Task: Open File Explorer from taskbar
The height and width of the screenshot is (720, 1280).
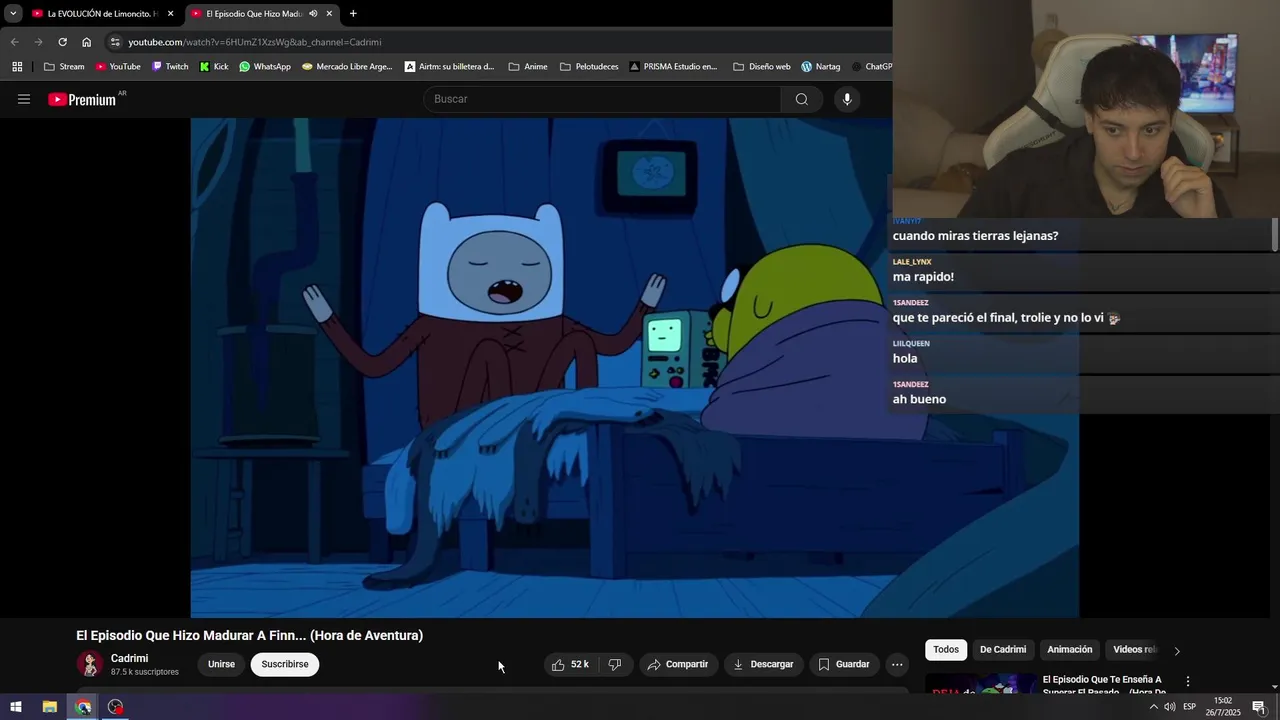Action: [x=49, y=707]
